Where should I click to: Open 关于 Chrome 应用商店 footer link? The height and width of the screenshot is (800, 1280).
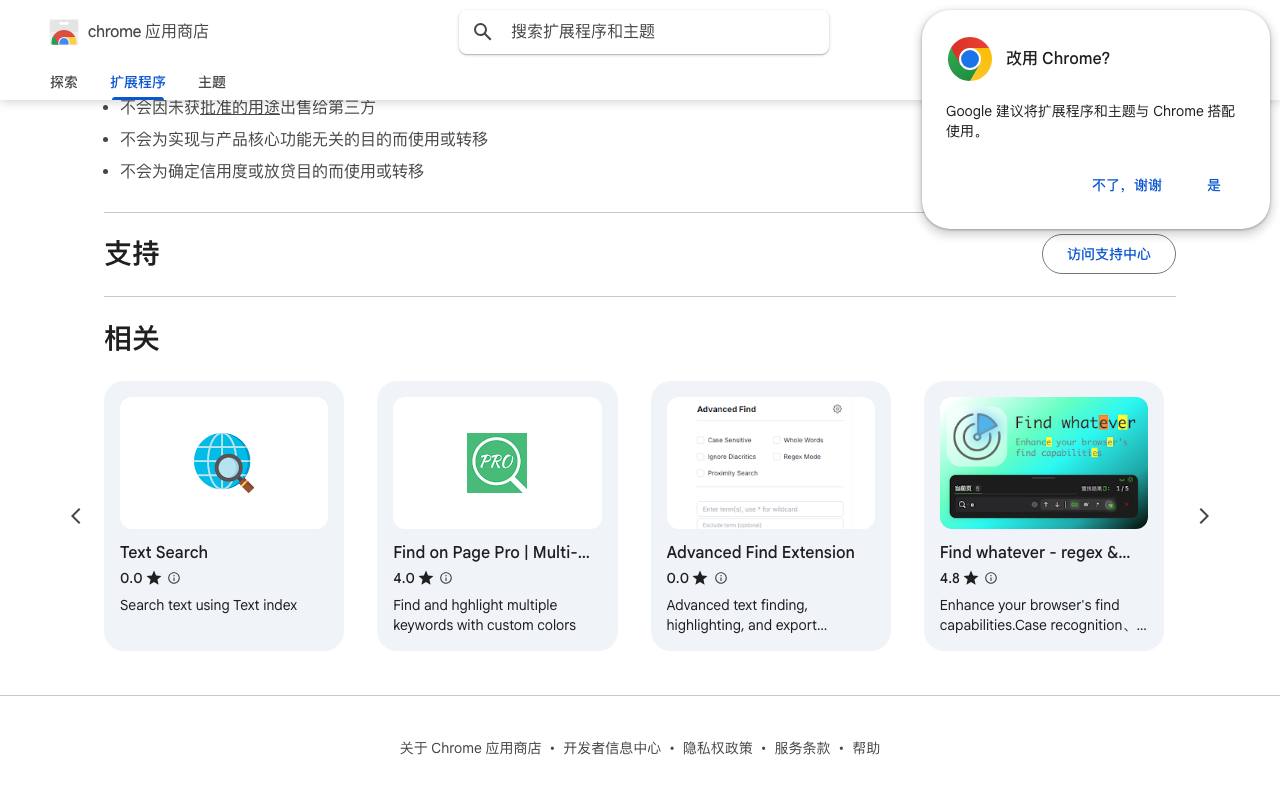pos(470,748)
